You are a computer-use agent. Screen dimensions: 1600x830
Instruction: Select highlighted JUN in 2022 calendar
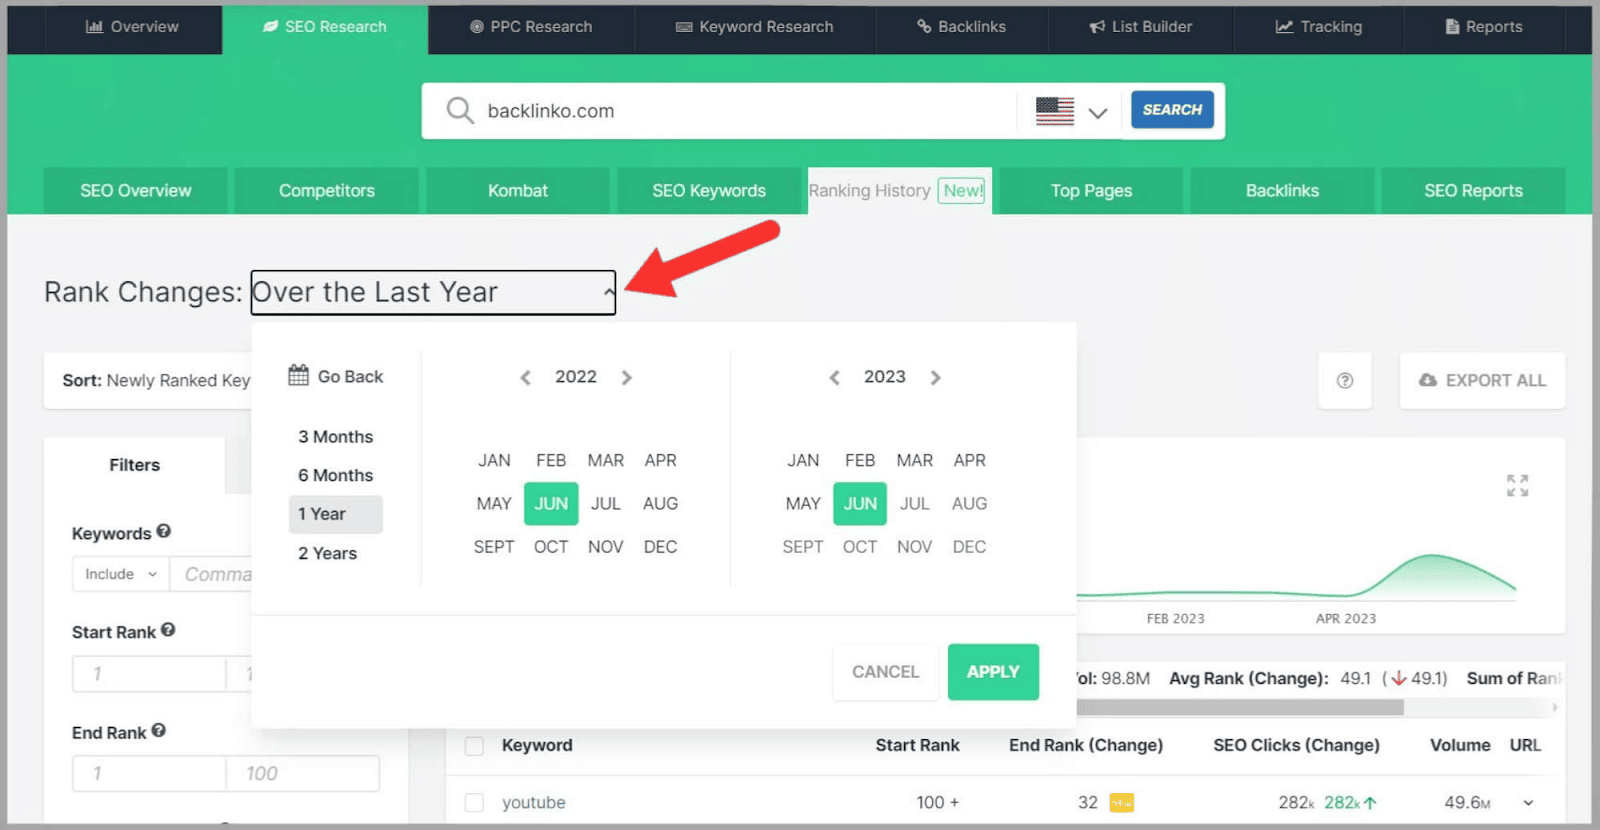551,504
